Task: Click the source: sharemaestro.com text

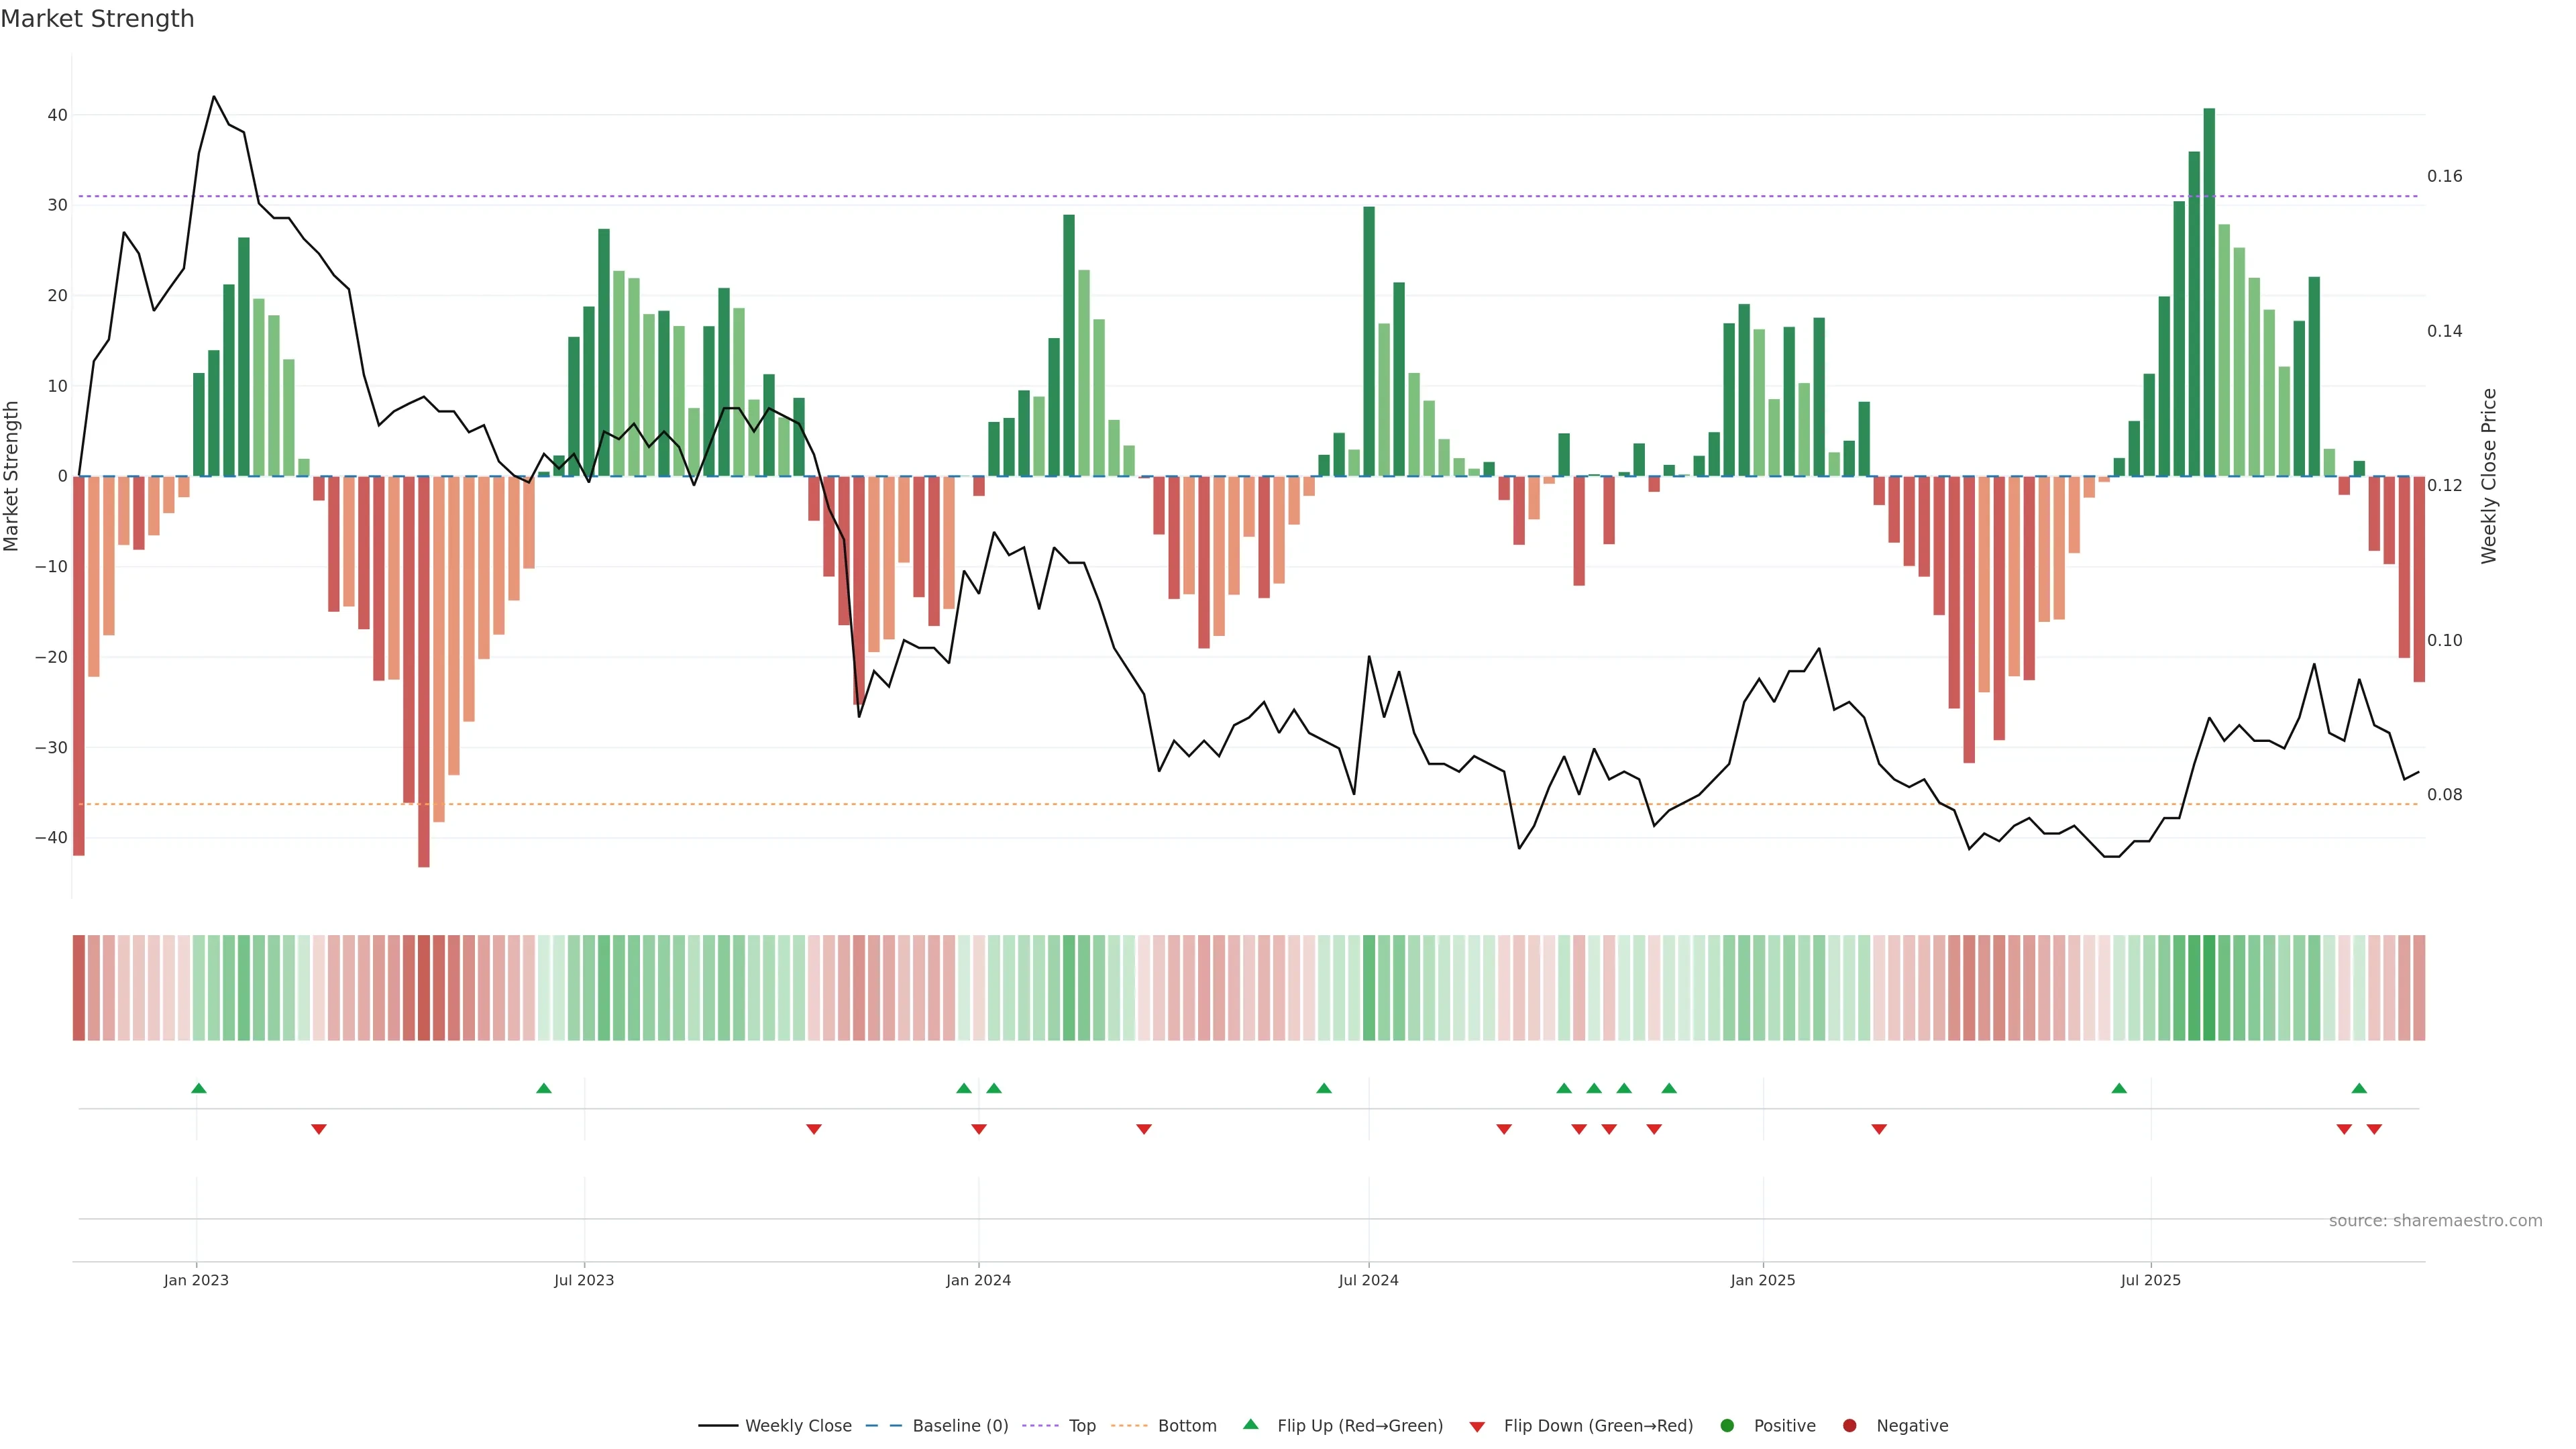Action: (2435, 1221)
